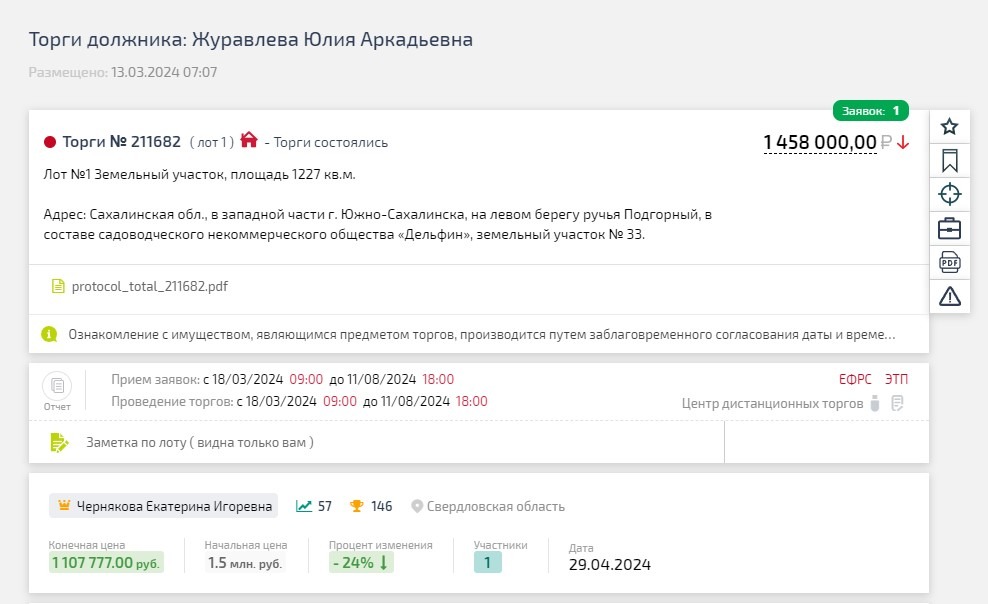
Task: Open the ЕФРС link
Action: [855, 379]
